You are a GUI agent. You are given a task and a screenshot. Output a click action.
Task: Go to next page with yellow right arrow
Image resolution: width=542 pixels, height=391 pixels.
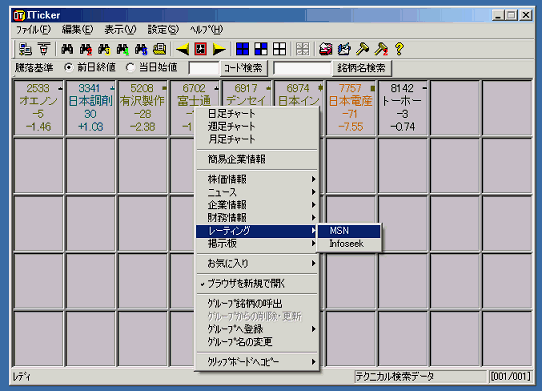[219, 49]
